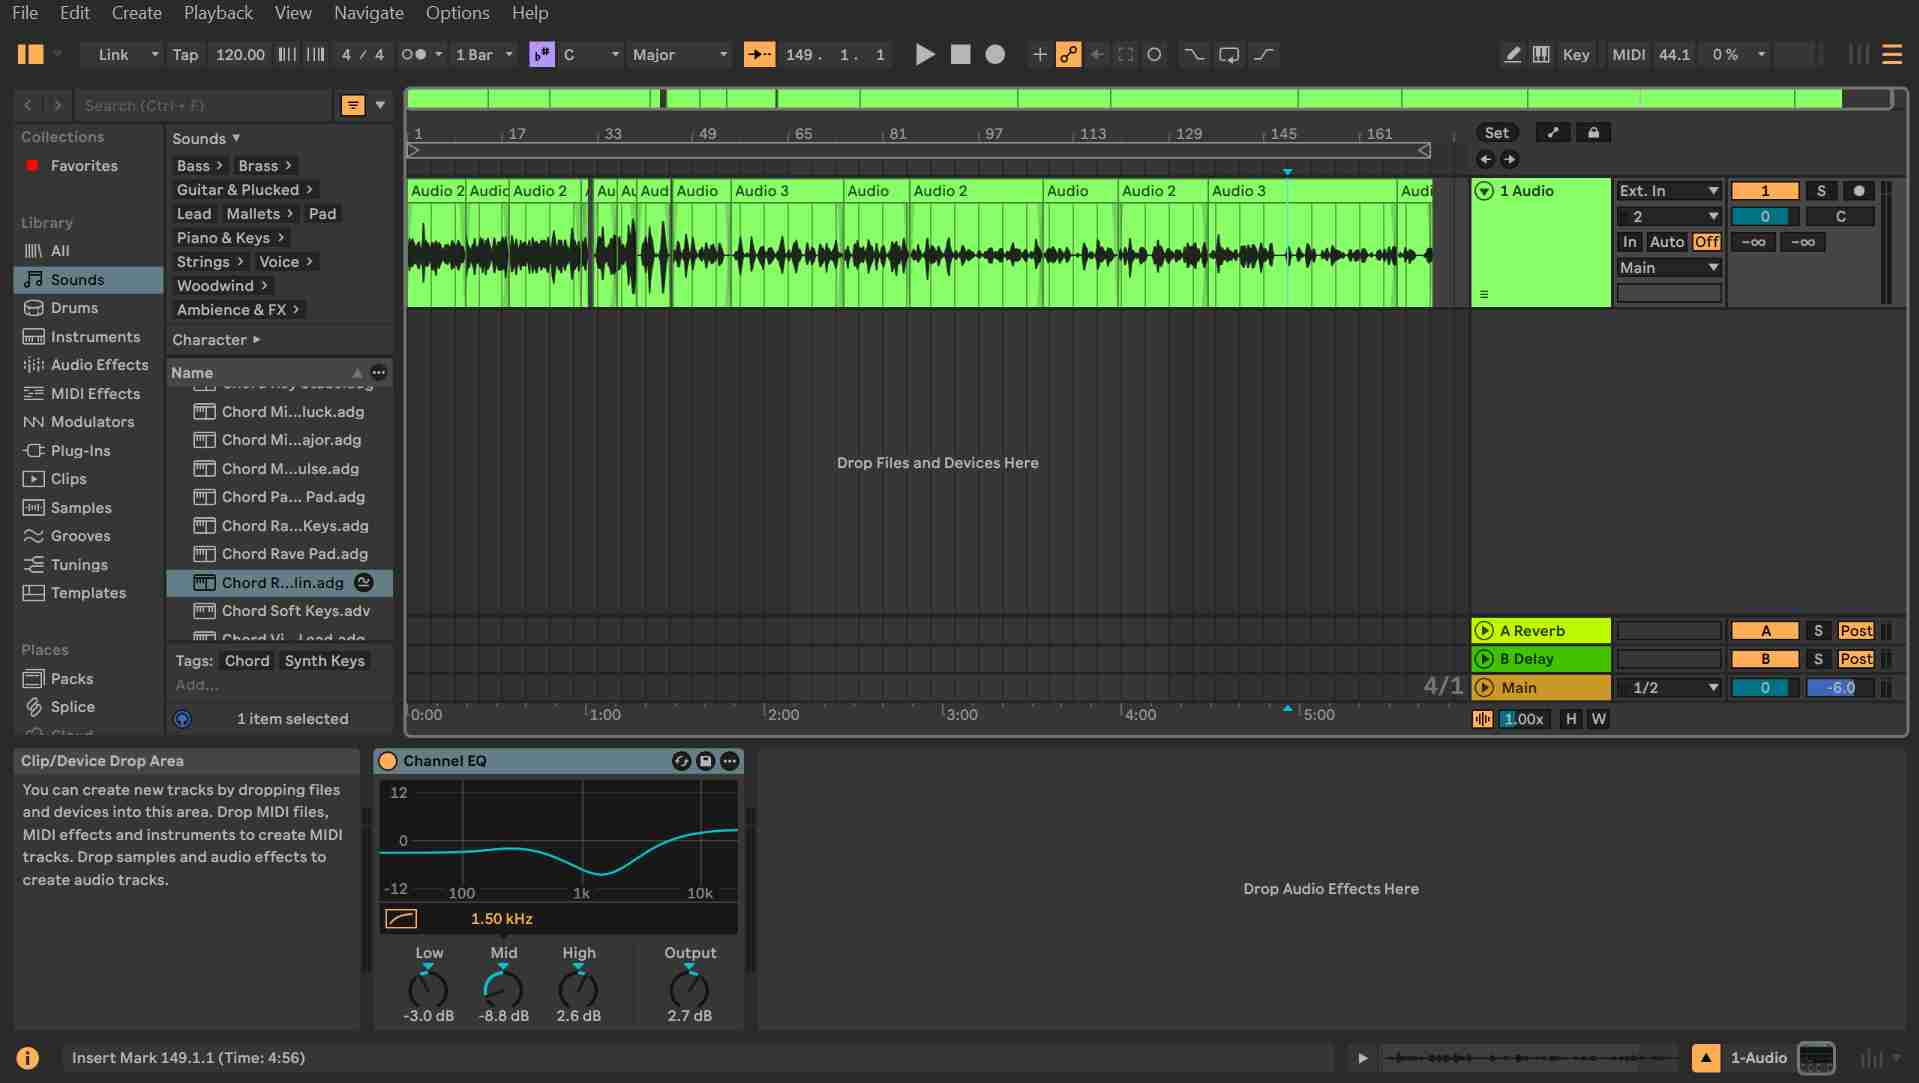Screen dimensions: 1919x1083
Task: Click the Capture MIDI bracket icon
Action: pos(1125,54)
